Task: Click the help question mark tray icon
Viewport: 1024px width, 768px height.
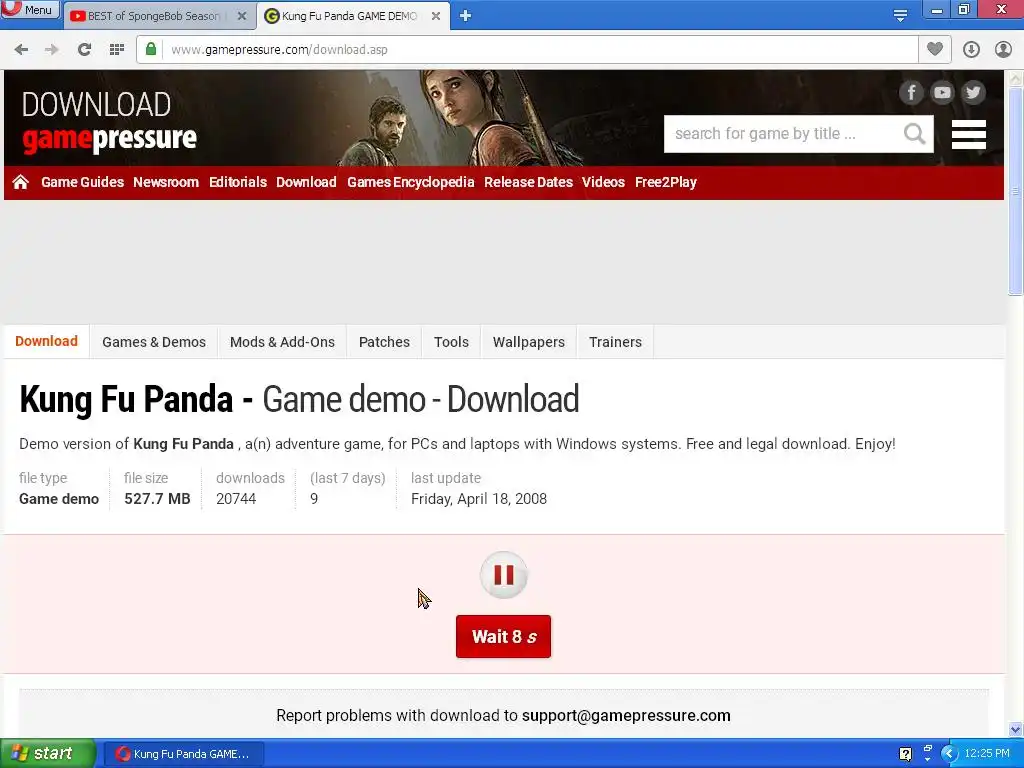Action: pos(905,754)
